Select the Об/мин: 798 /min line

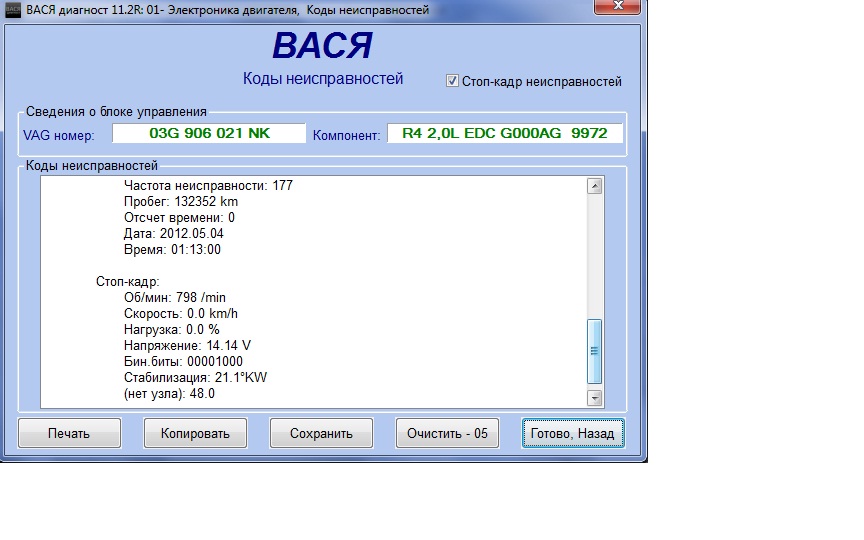coord(176,297)
